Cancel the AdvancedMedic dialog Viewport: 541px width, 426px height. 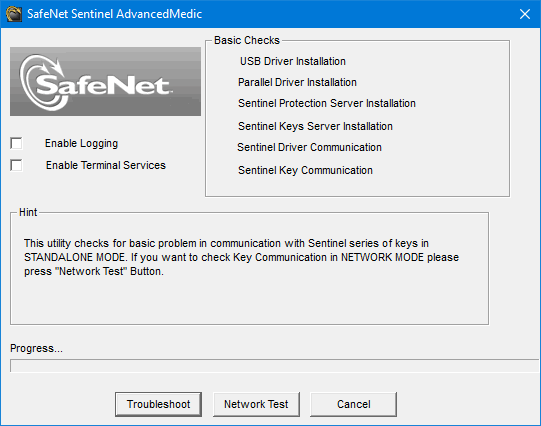click(353, 404)
